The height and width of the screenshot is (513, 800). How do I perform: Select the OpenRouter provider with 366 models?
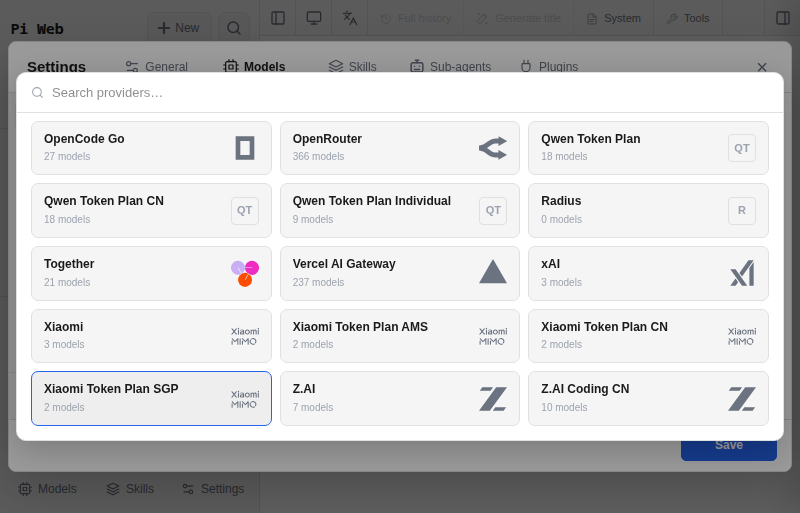pos(399,148)
